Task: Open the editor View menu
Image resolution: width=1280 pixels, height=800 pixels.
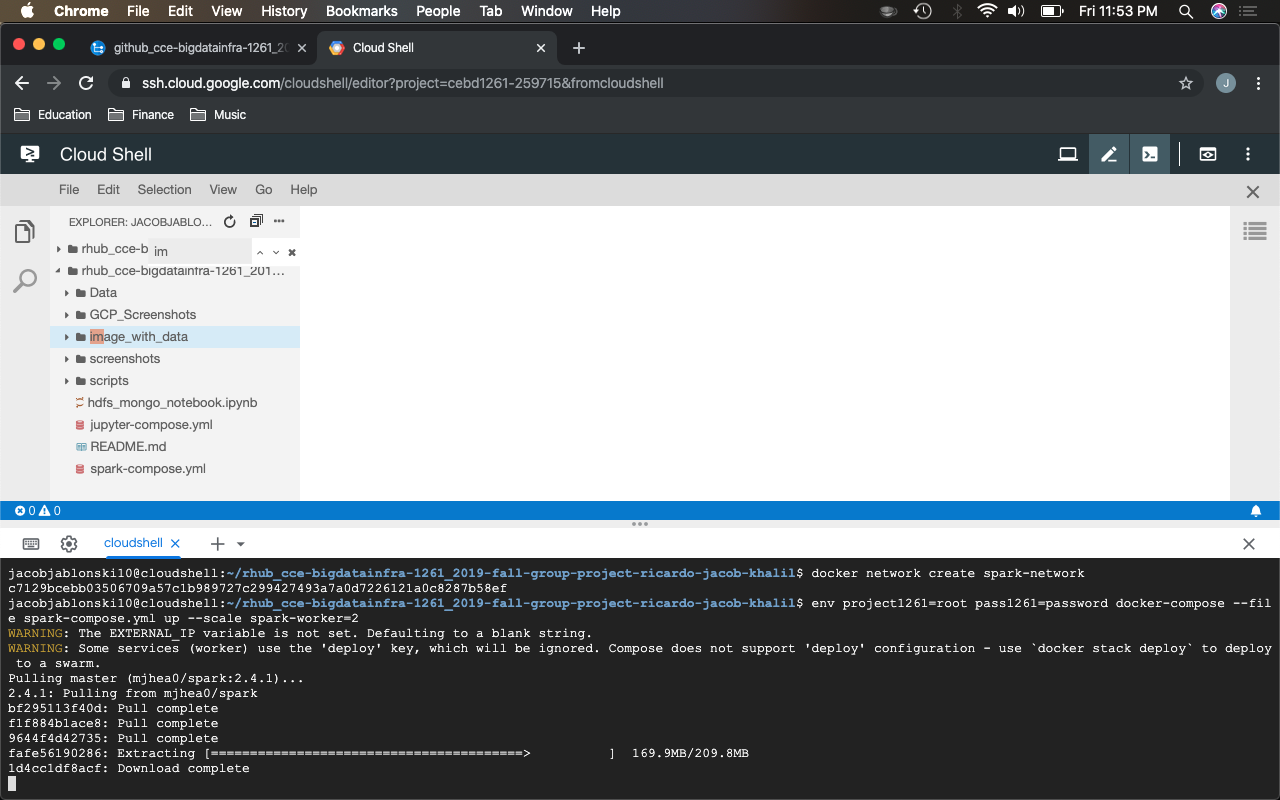Action: pos(223,189)
